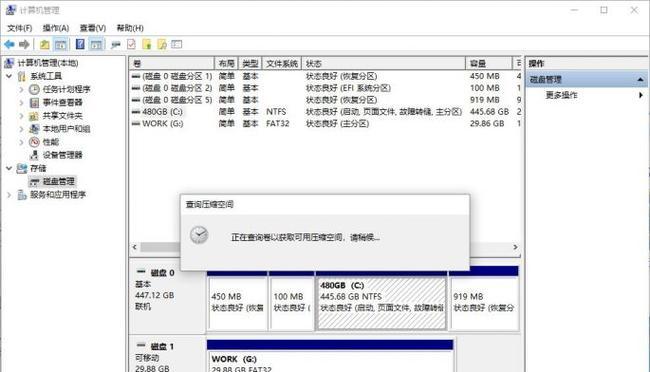This screenshot has width=650, height=372.
Task: Click the Forward arrow toolbar icon
Action: 24,44
